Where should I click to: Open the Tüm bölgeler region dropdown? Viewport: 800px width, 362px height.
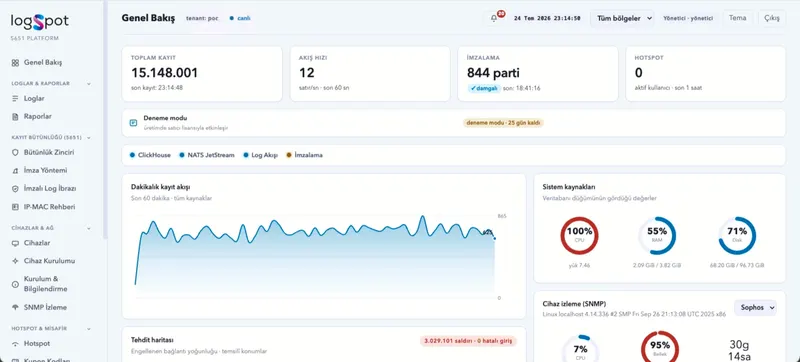pyautogui.click(x=622, y=18)
